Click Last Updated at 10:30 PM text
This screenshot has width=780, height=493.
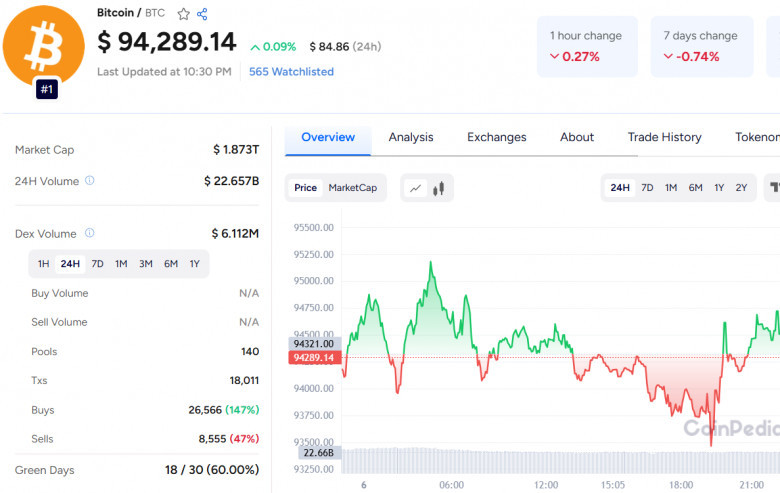[x=164, y=72]
